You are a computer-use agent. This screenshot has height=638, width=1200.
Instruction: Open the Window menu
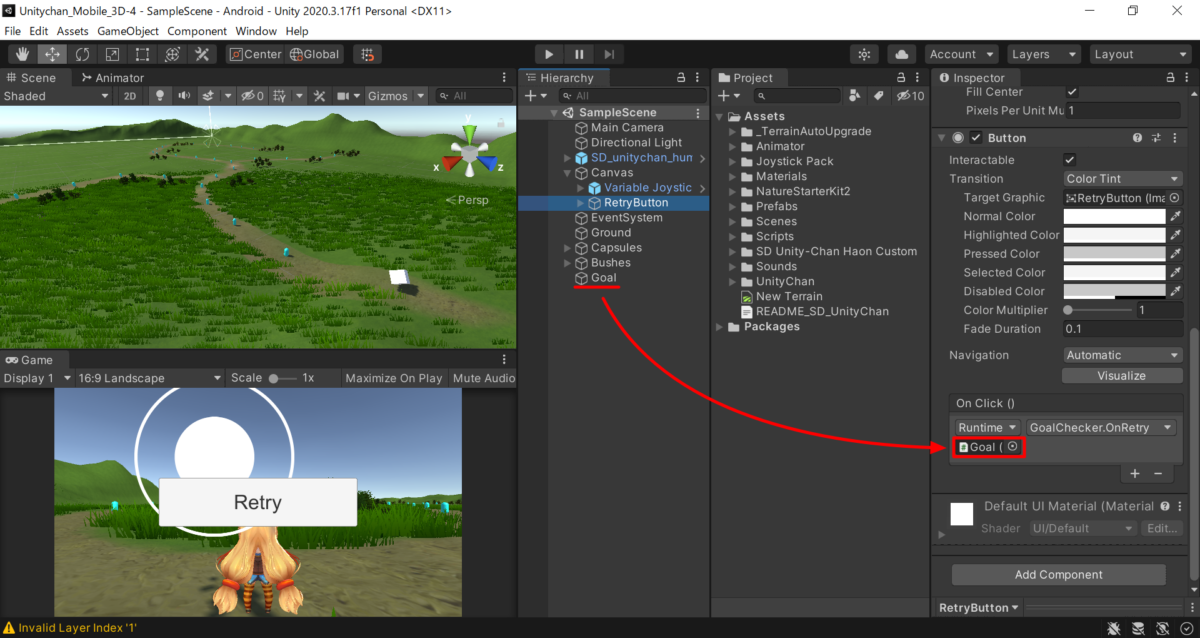pos(258,31)
